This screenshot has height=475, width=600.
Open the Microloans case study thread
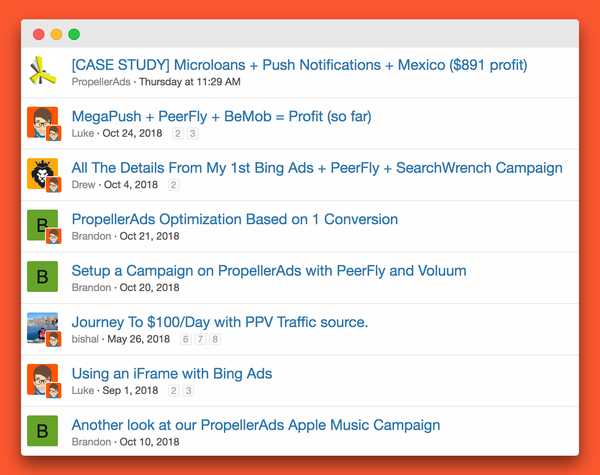299,65
